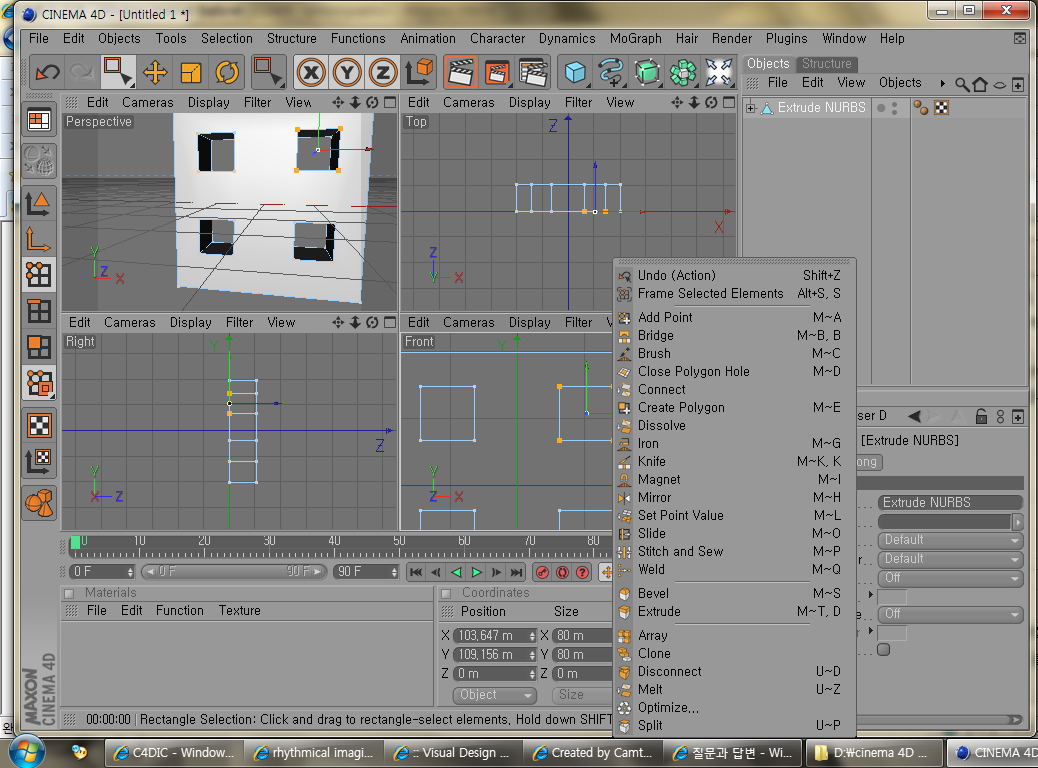Click the timeline playhead at frame 0
The height and width of the screenshot is (768, 1038).
coord(75,542)
